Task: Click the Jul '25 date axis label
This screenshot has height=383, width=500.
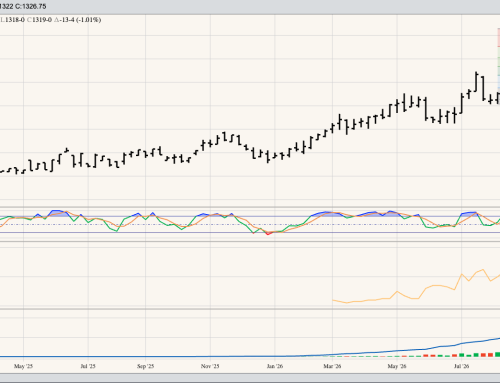Action: pyautogui.click(x=88, y=366)
